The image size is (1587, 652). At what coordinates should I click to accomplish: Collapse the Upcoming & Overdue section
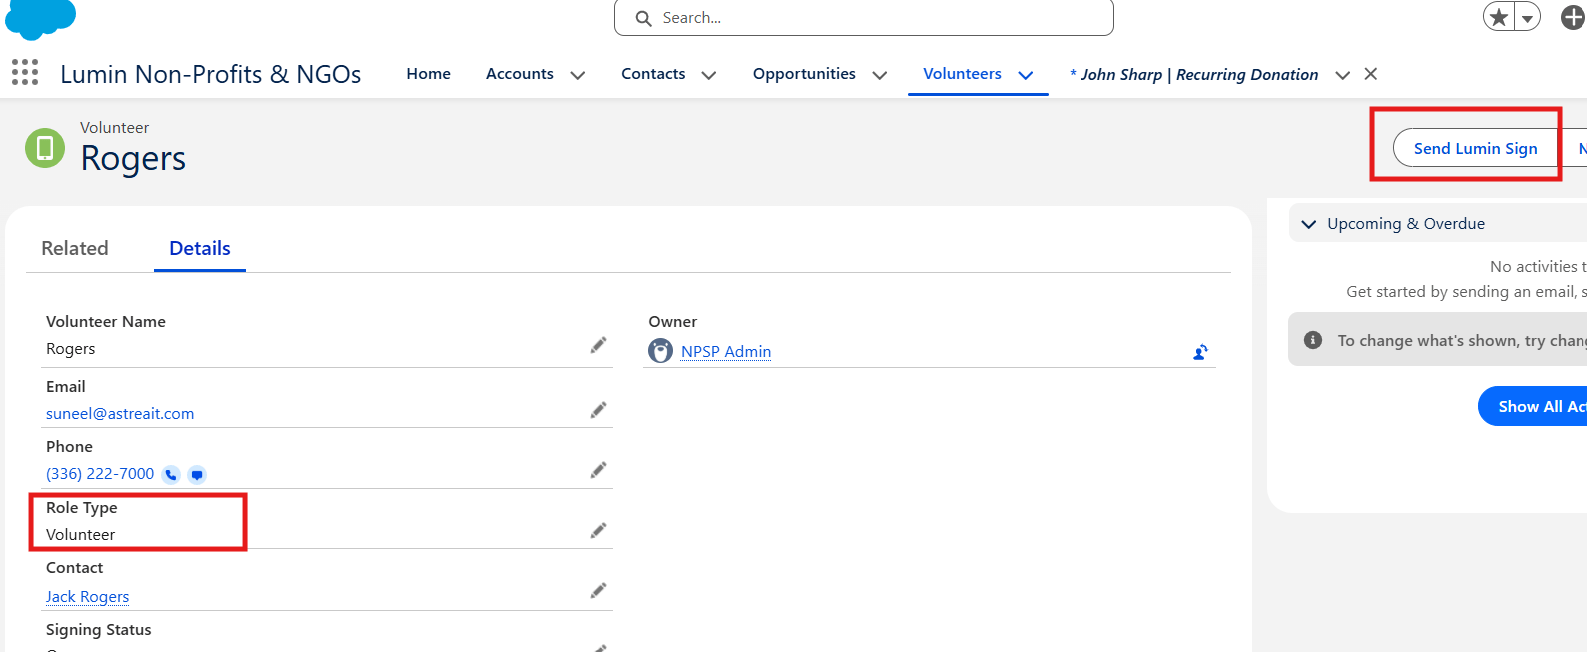1309,224
